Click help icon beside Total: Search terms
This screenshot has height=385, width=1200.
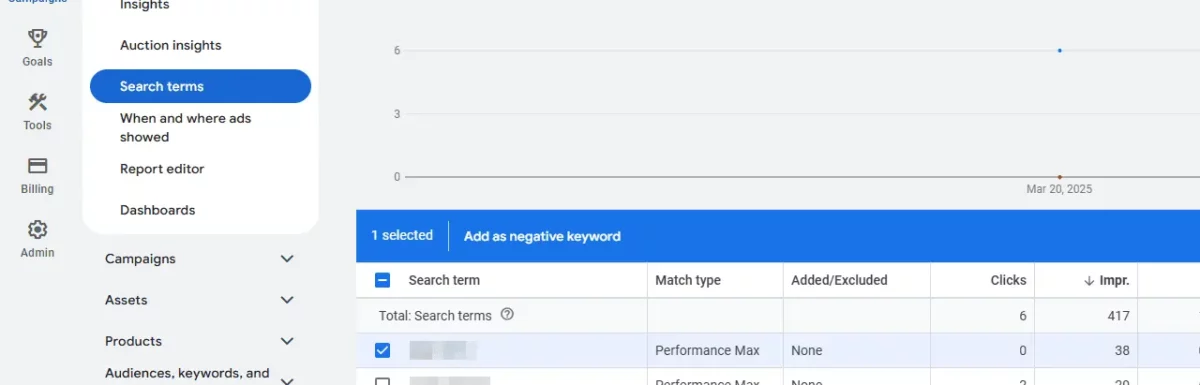pyautogui.click(x=507, y=315)
